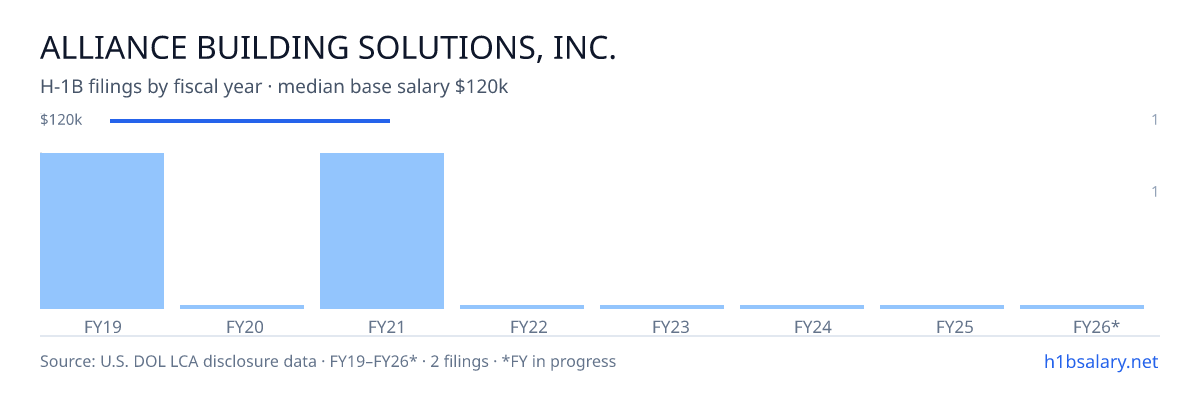Click the FY19 axis label

point(102,326)
